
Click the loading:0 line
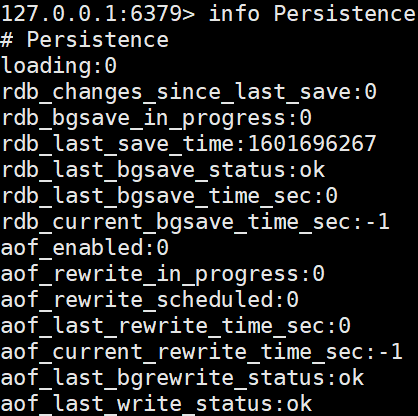[x=59, y=66]
